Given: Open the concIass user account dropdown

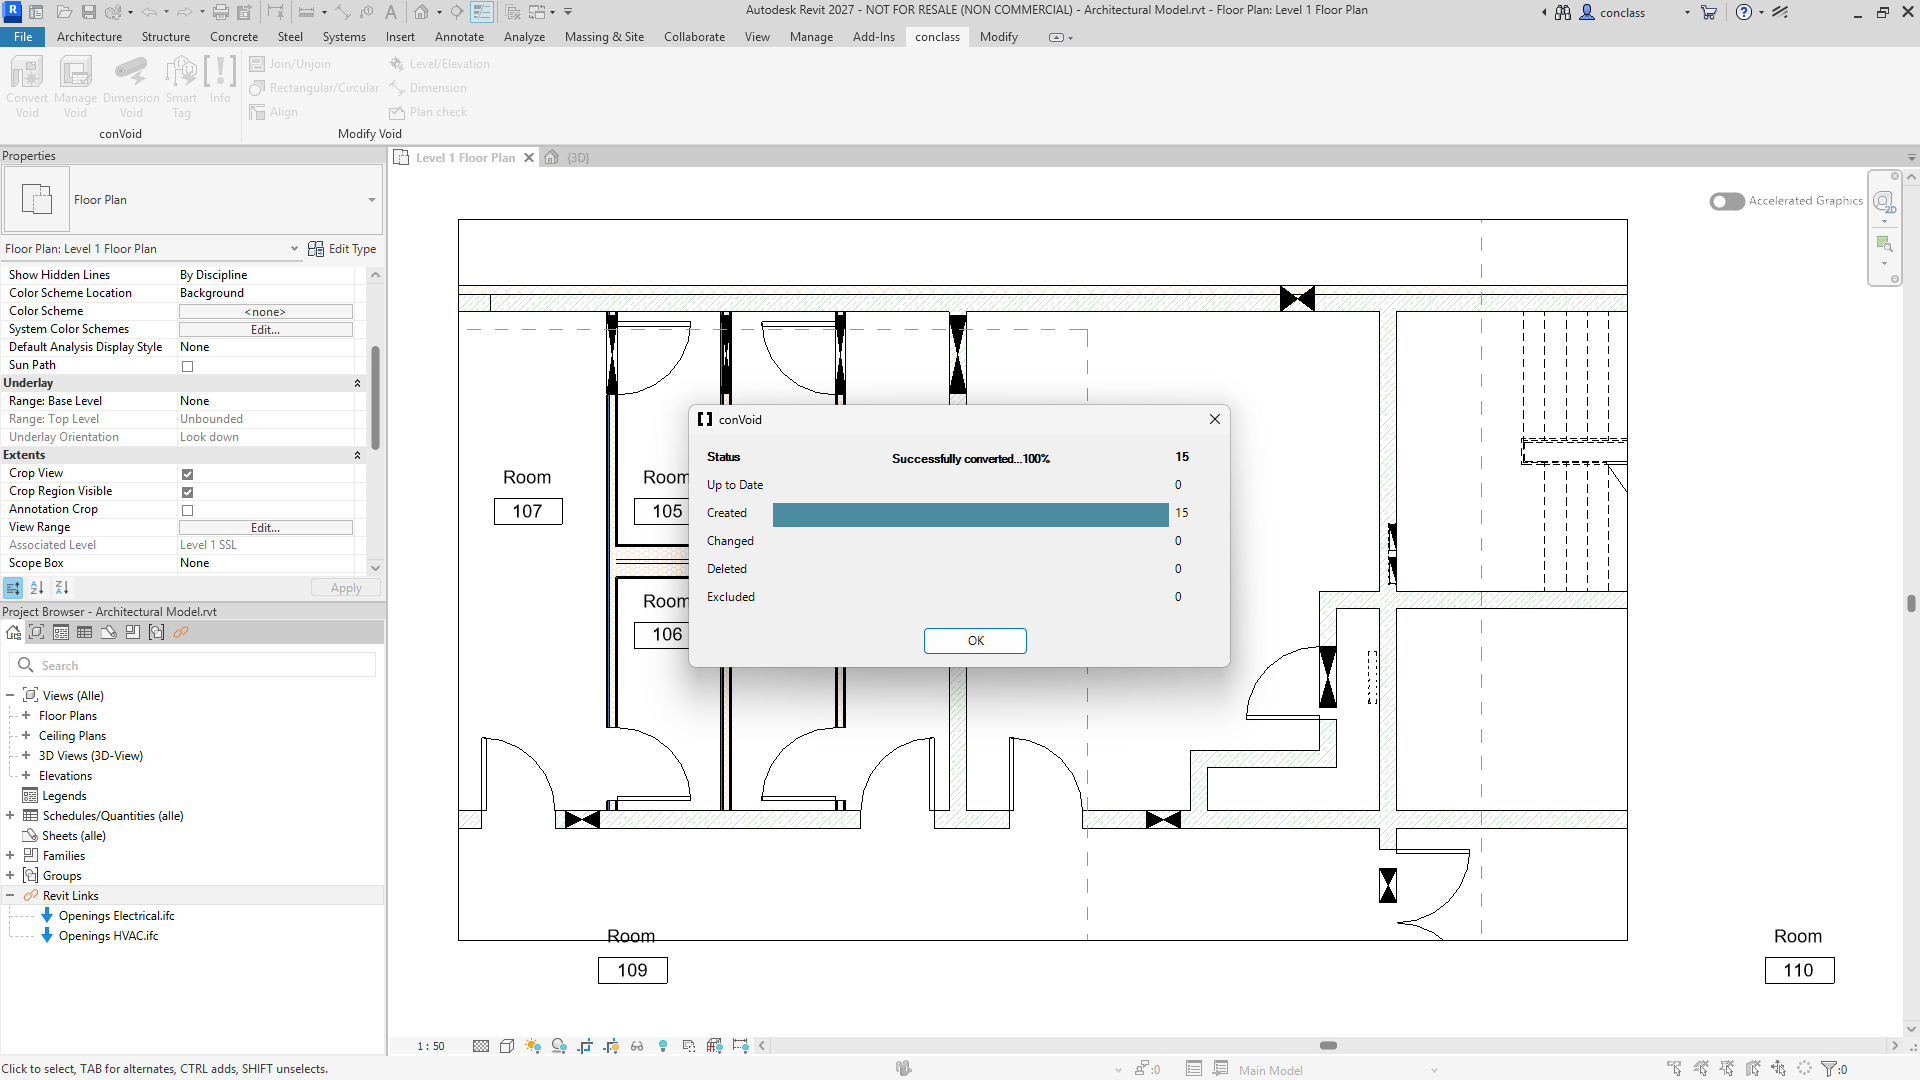Looking at the screenshot, I should click(x=1687, y=13).
